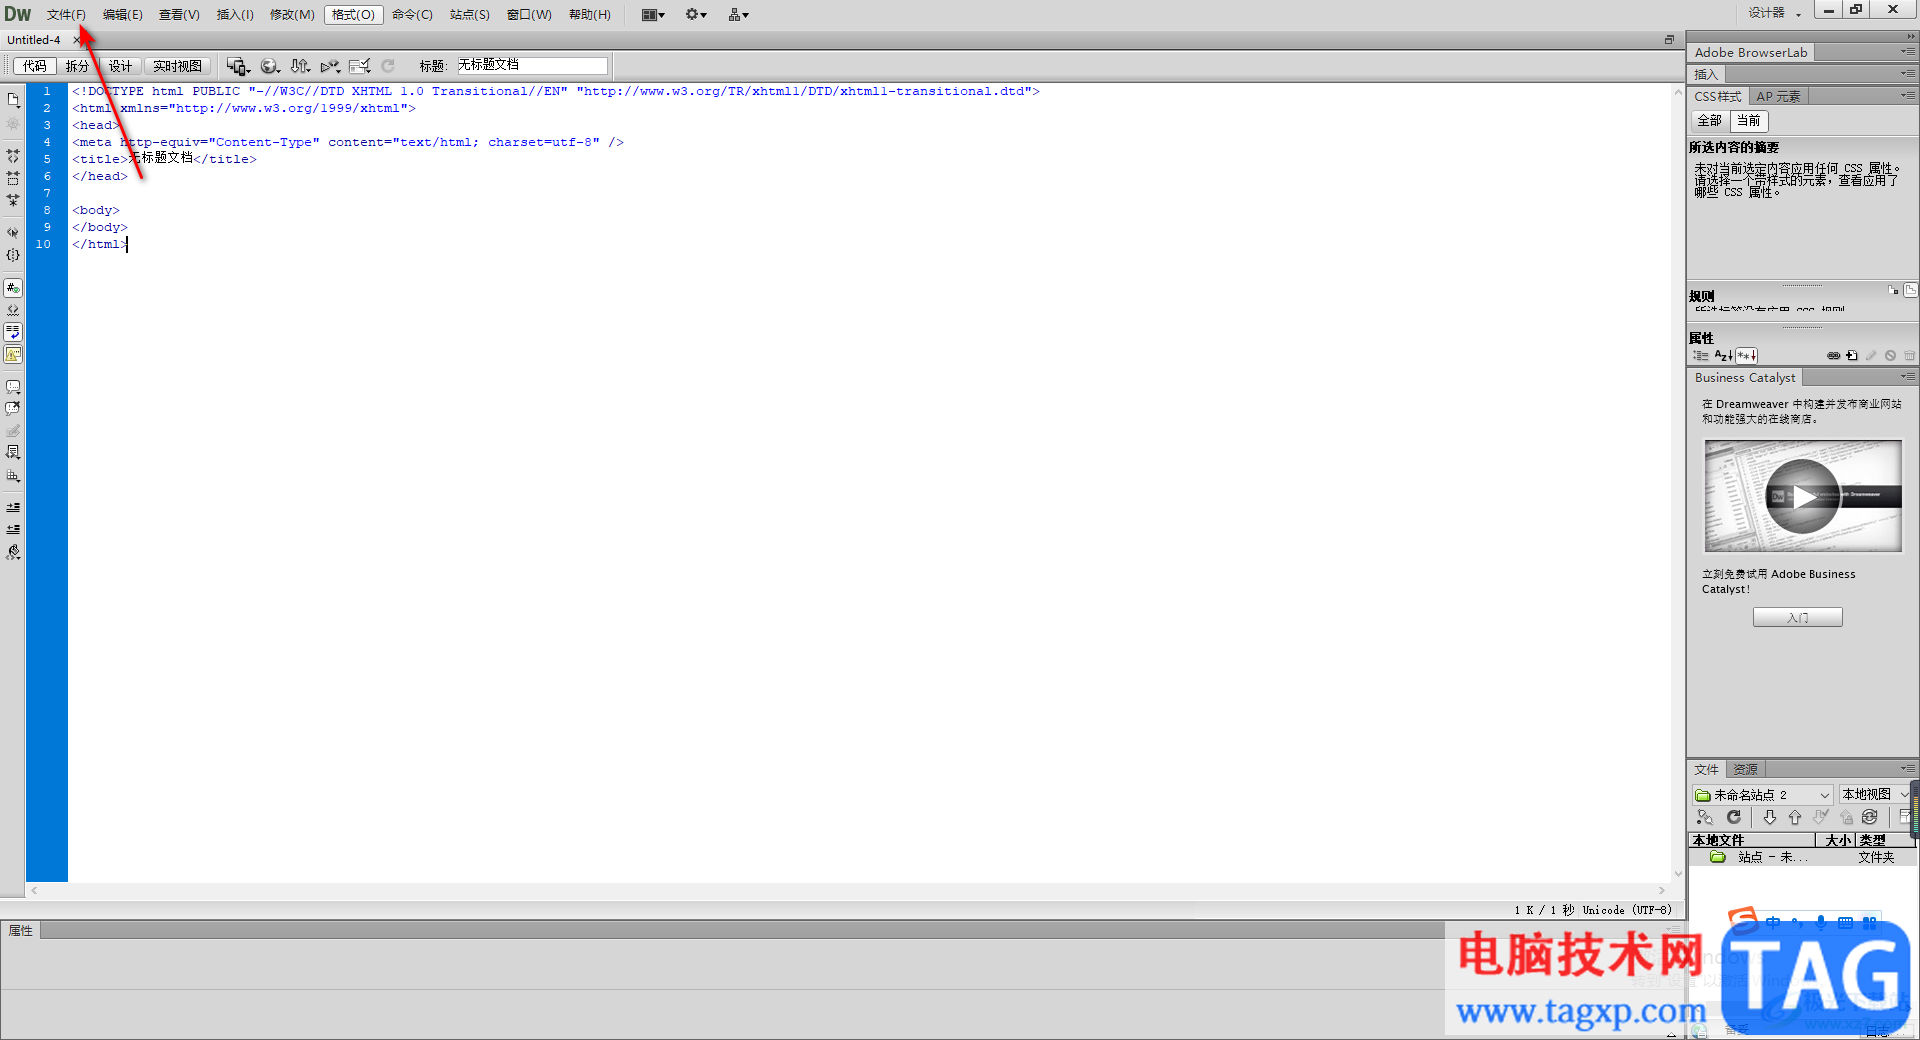The height and width of the screenshot is (1040, 1920).
Task: Toggle show only set properties icon
Action: 1746,356
